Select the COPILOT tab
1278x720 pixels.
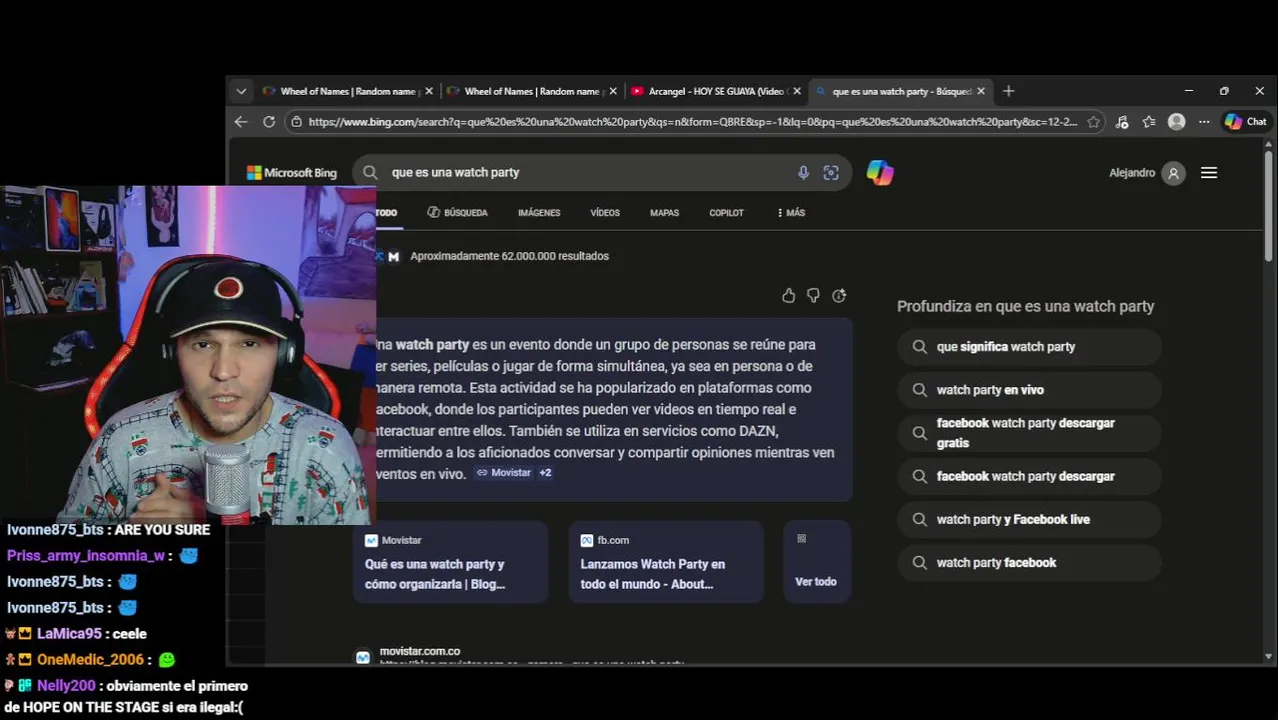point(726,213)
